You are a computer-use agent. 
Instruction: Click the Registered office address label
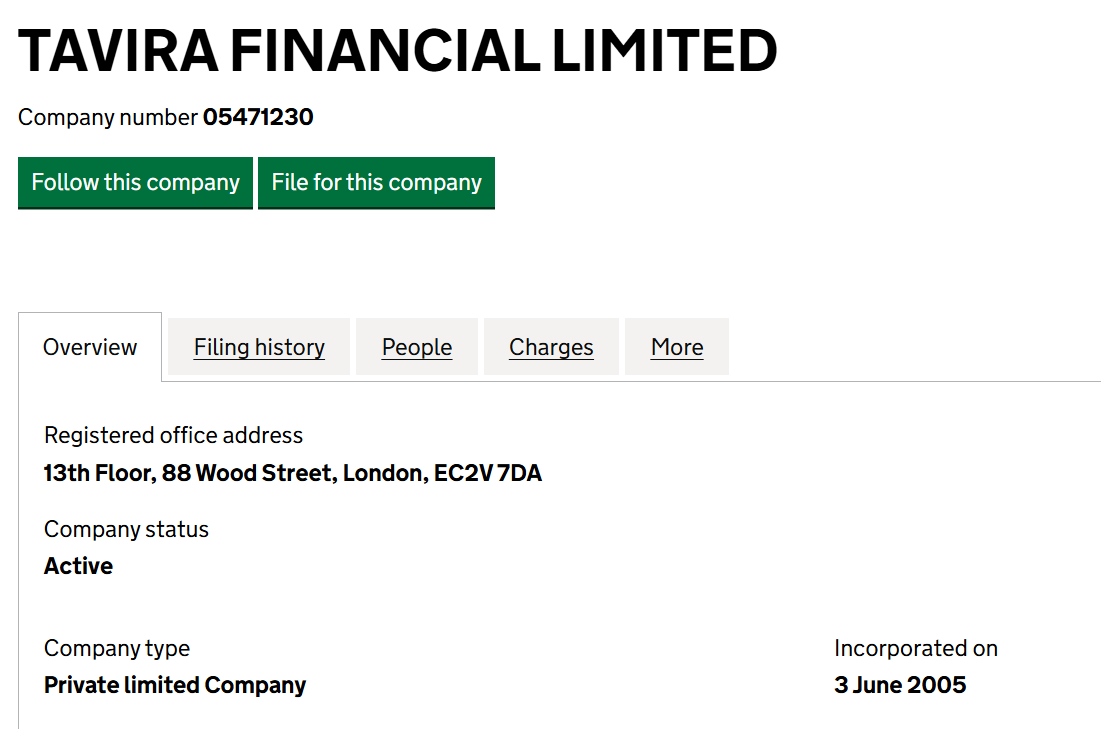point(173,435)
